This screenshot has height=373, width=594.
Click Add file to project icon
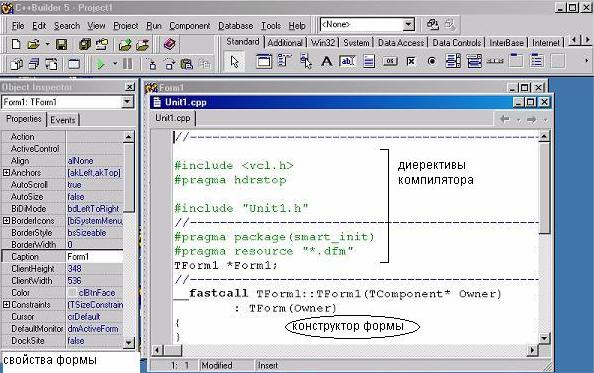[125, 44]
